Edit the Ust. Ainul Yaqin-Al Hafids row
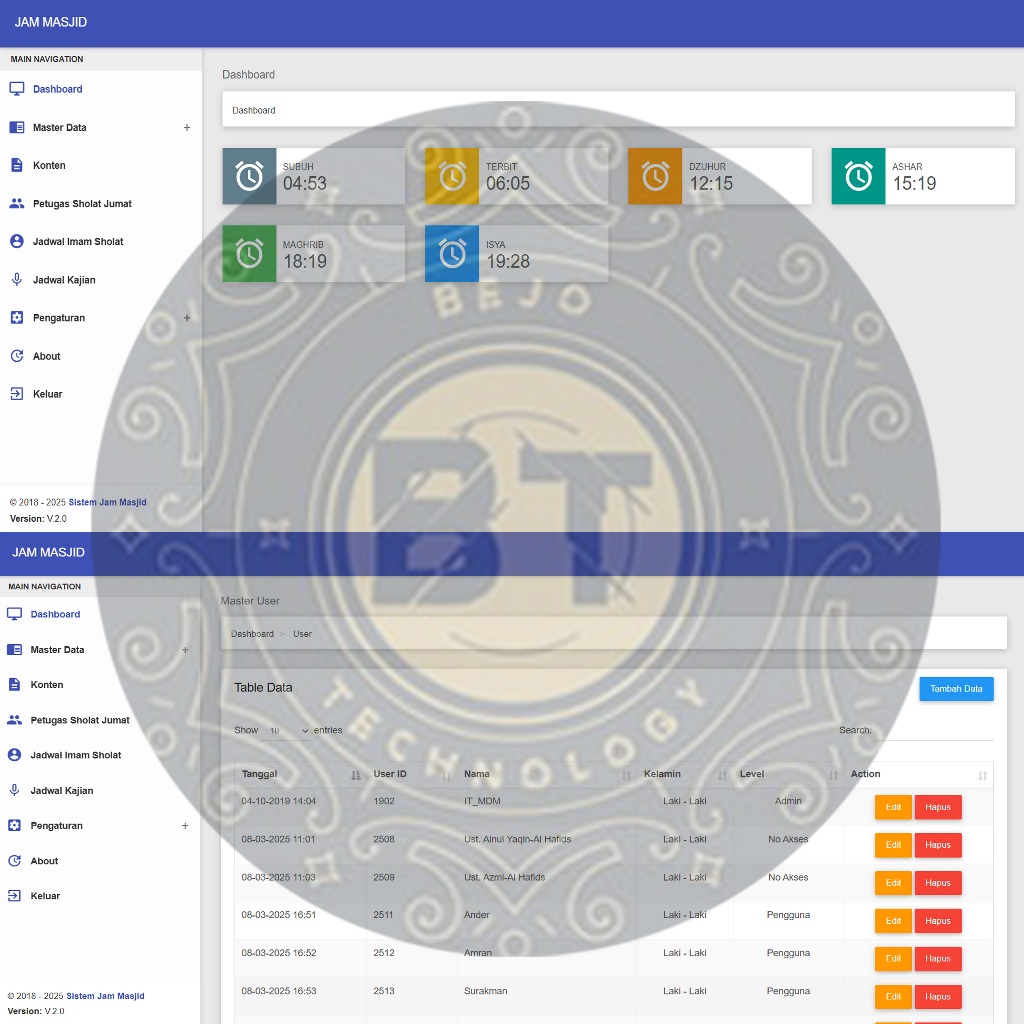The height and width of the screenshot is (1024, 1024). 893,845
